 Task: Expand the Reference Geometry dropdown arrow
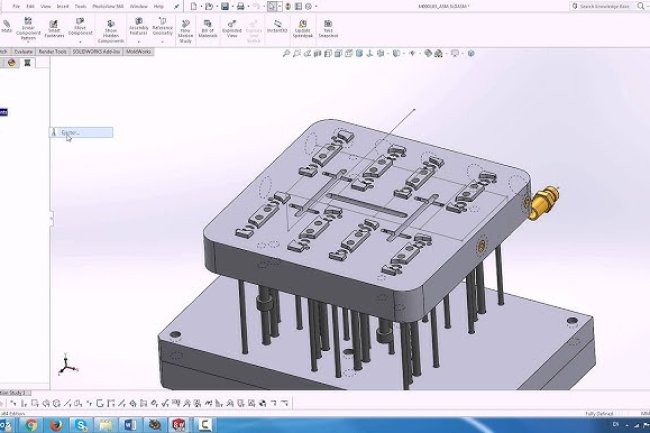click(162, 42)
